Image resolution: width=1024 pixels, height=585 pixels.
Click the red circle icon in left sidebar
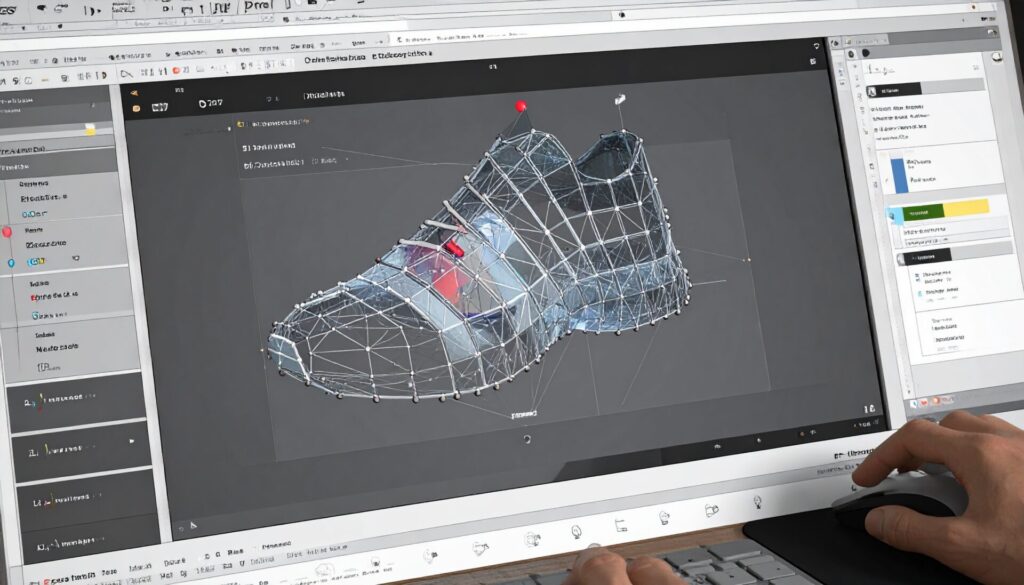point(8,231)
